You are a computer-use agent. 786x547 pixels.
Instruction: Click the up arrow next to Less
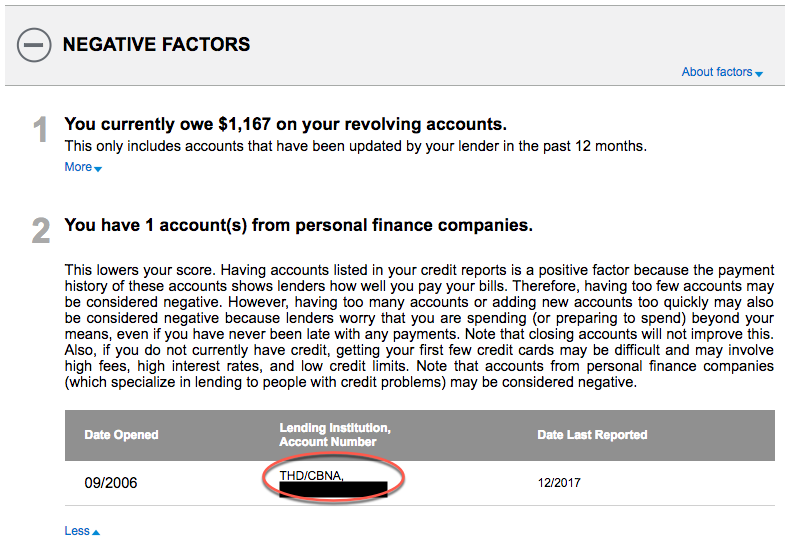click(x=96, y=532)
